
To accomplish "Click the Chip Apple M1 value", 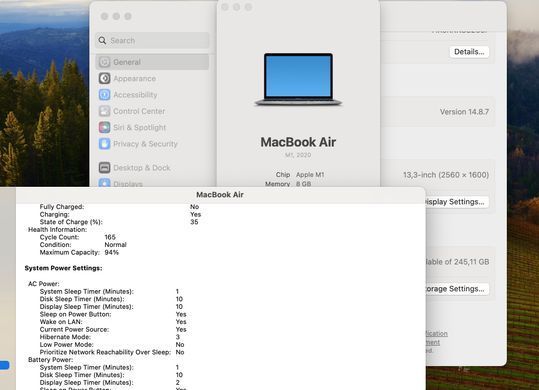I will pyautogui.click(x=310, y=175).
